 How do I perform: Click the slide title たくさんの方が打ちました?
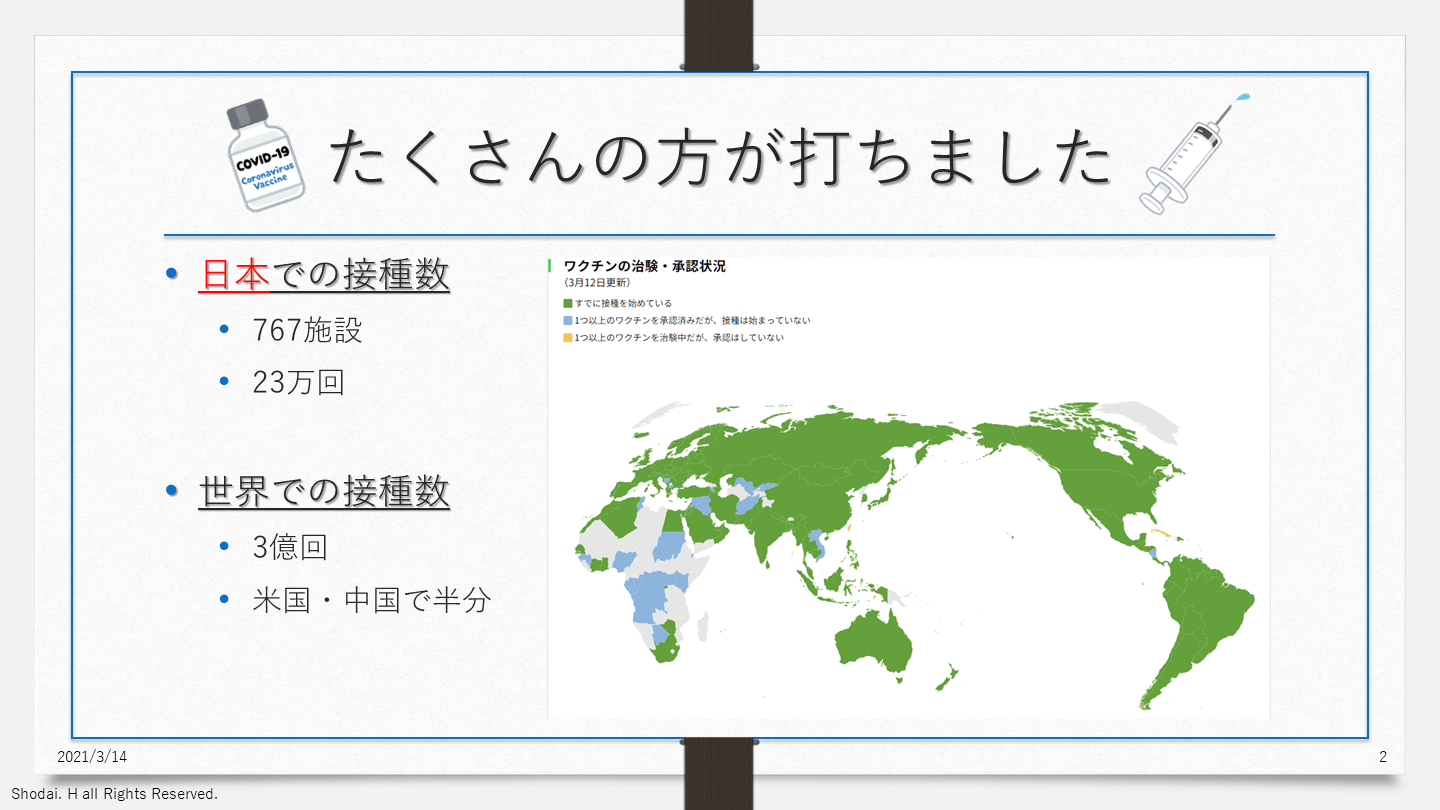point(720,158)
